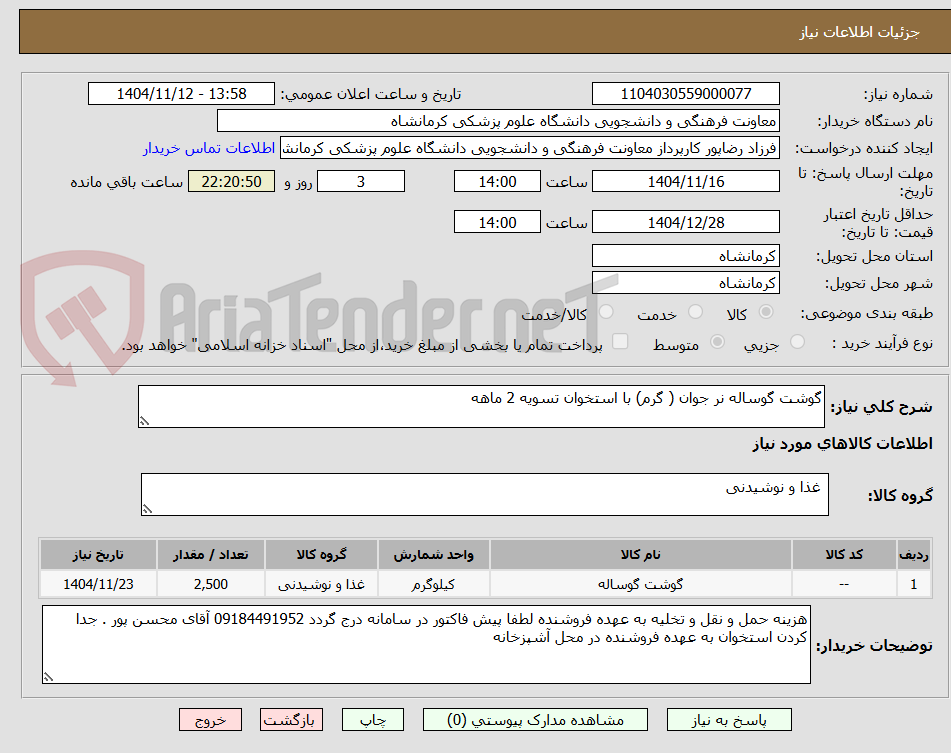Click the 'ساعت باقی مانده' label
951x753 pixels.
(126, 182)
